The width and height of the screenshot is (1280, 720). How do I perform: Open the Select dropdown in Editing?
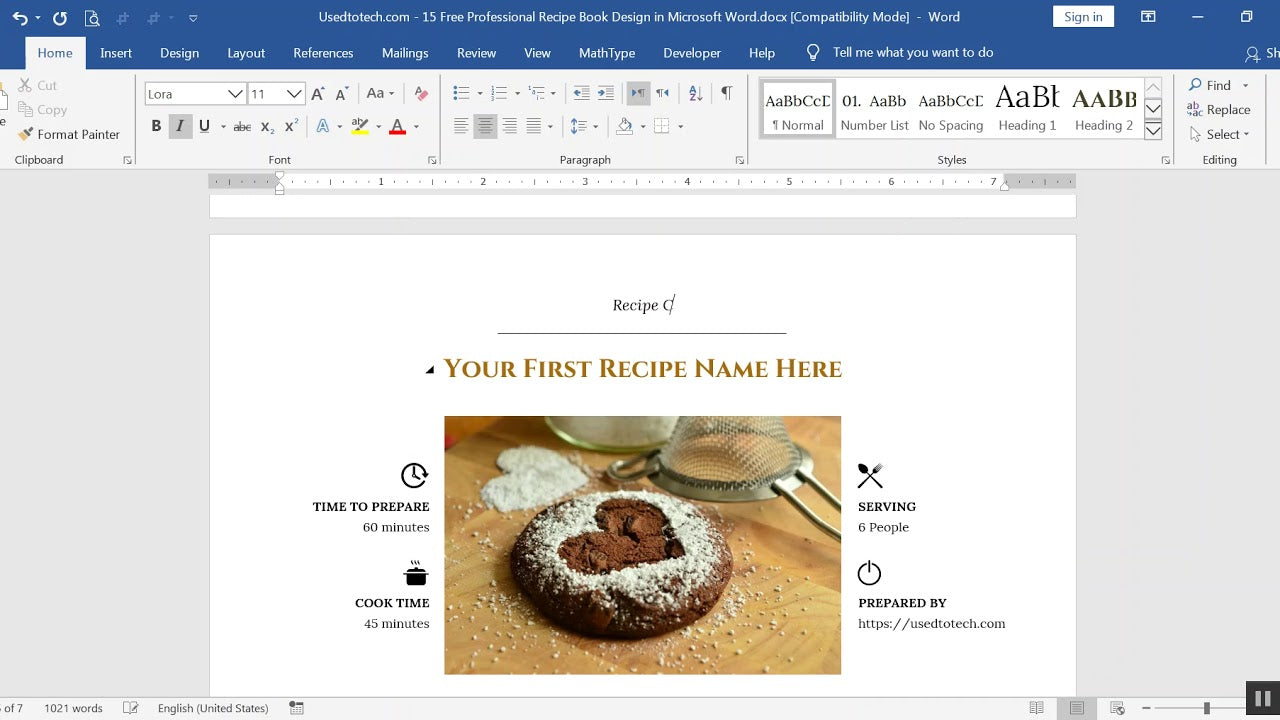click(x=1220, y=134)
